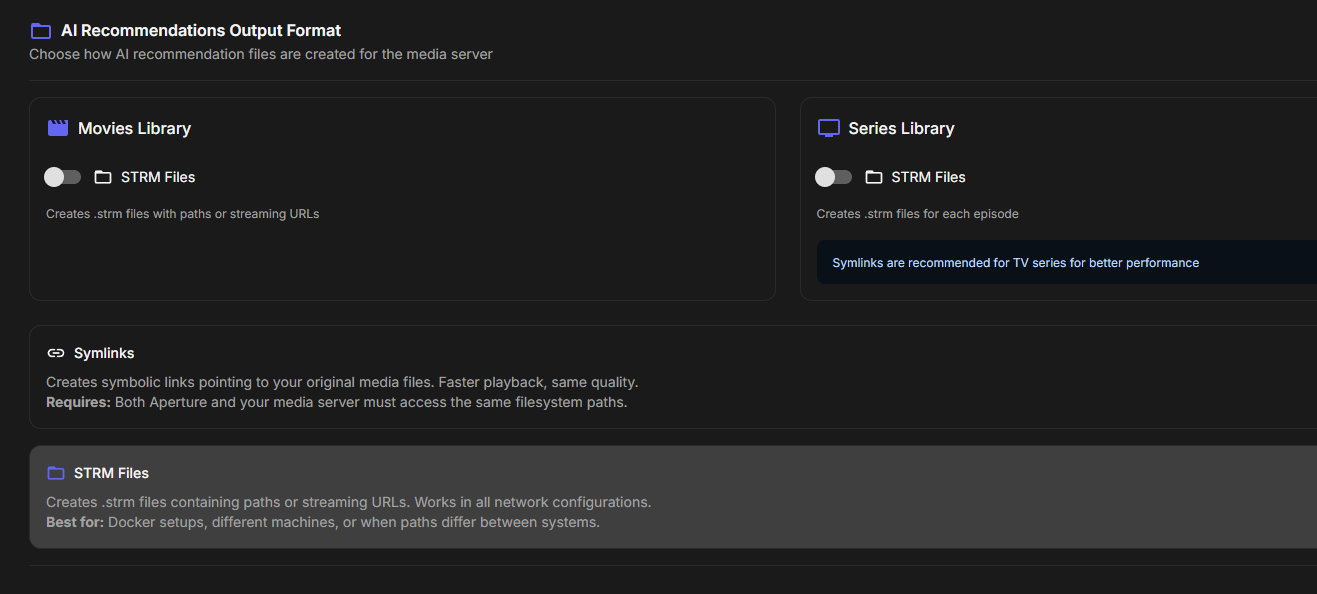Click the STRM Files label under Movies Library
This screenshot has height=594, width=1317.
click(158, 177)
